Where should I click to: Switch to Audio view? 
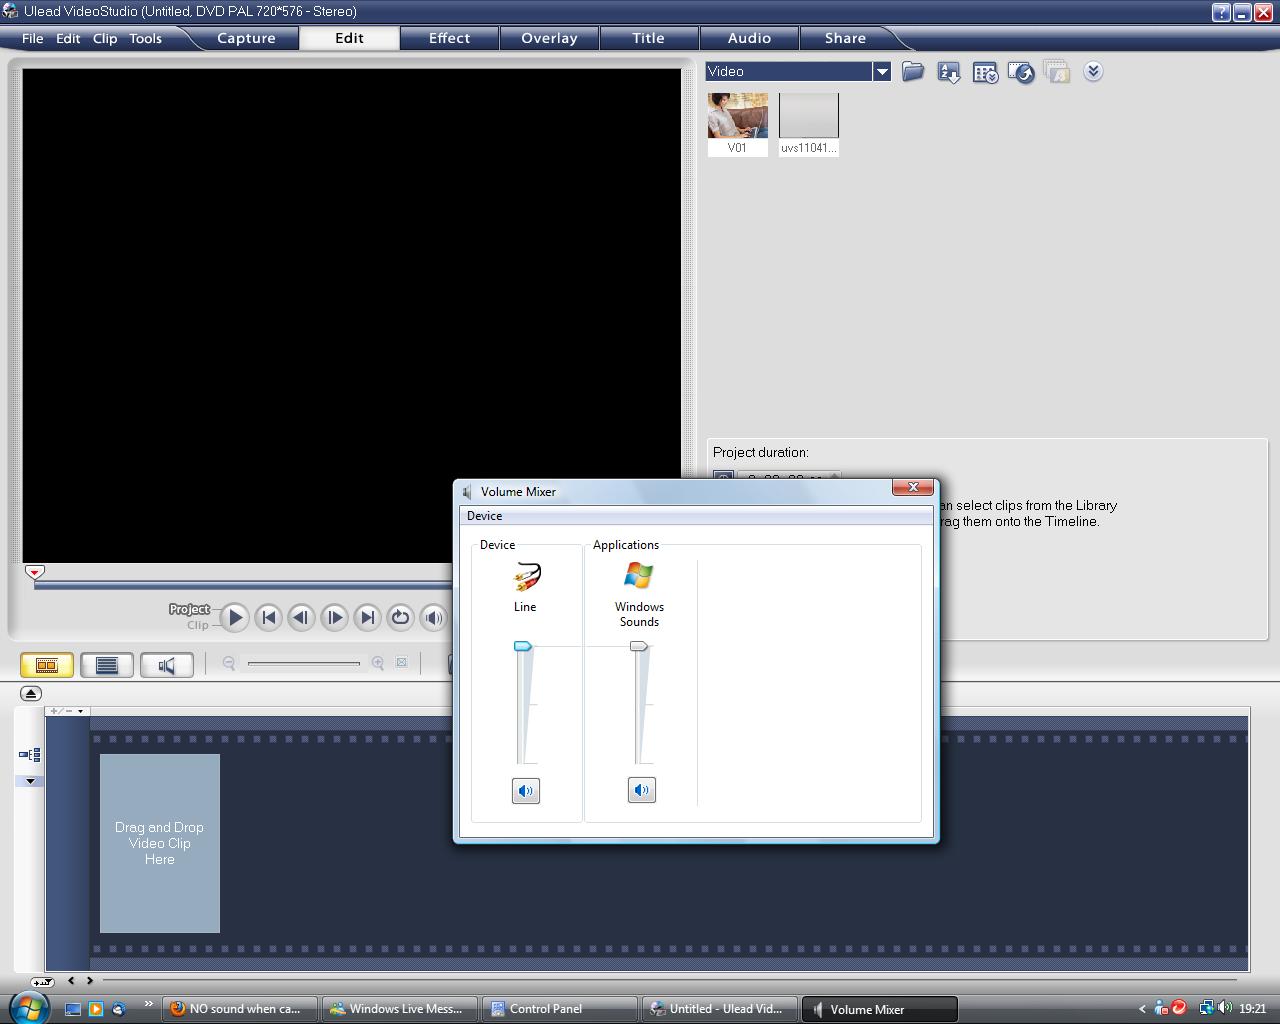167,665
